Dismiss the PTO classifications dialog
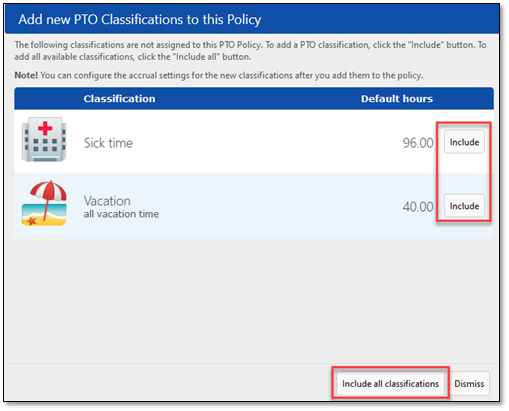 (469, 384)
